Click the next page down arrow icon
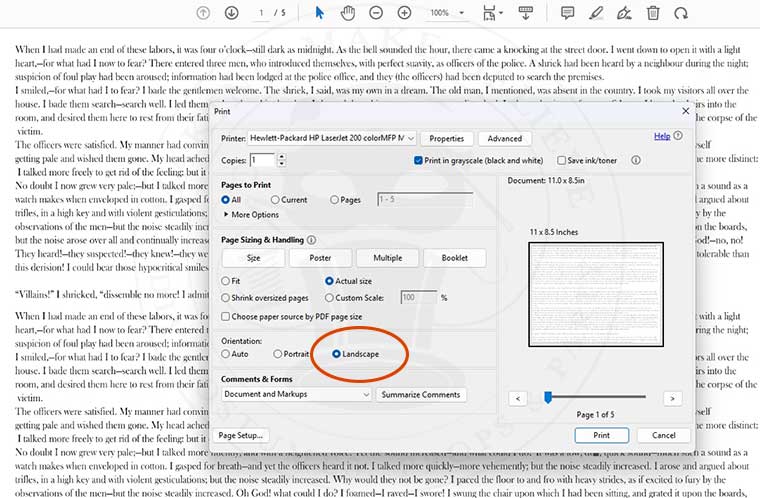This screenshot has height=498, width=760. click(x=231, y=13)
